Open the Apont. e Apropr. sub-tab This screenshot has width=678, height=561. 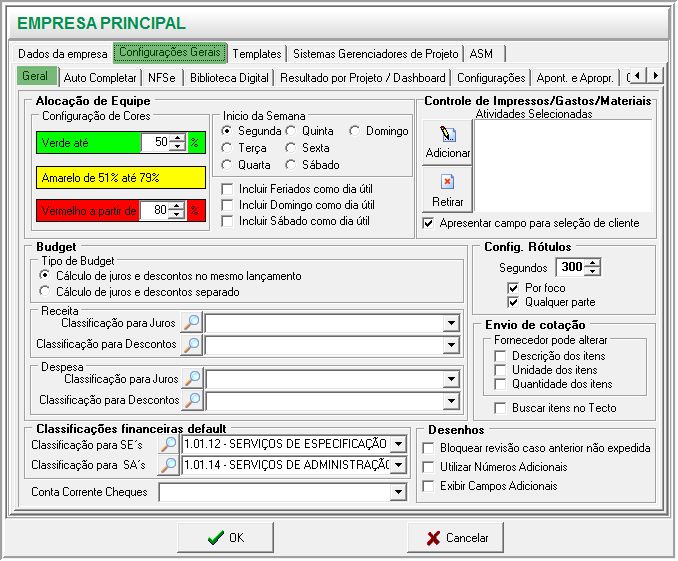point(575,78)
